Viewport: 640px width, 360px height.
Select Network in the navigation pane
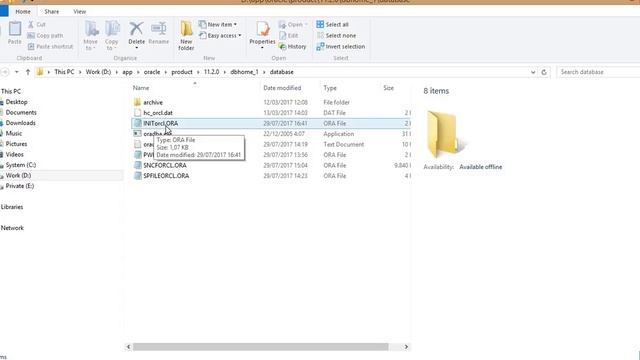pos(12,228)
